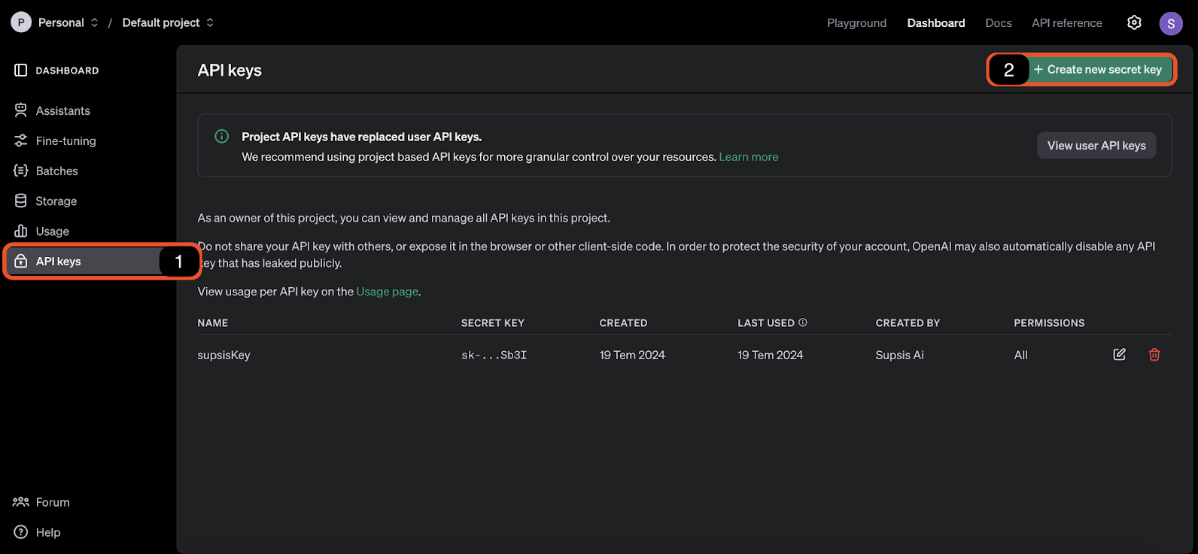This screenshot has width=1198, height=554.
Task: Click the info icon in the notice banner
Action: point(222,137)
